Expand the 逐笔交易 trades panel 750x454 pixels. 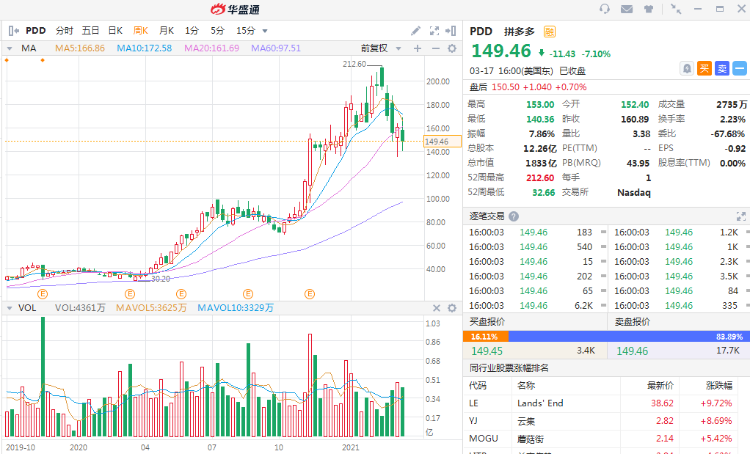coord(741,216)
